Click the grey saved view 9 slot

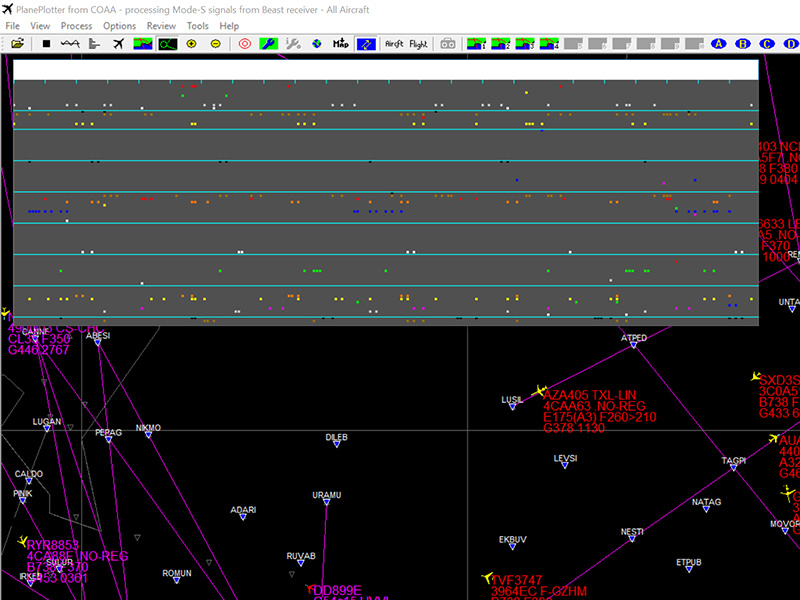pyautogui.click(x=670, y=44)
